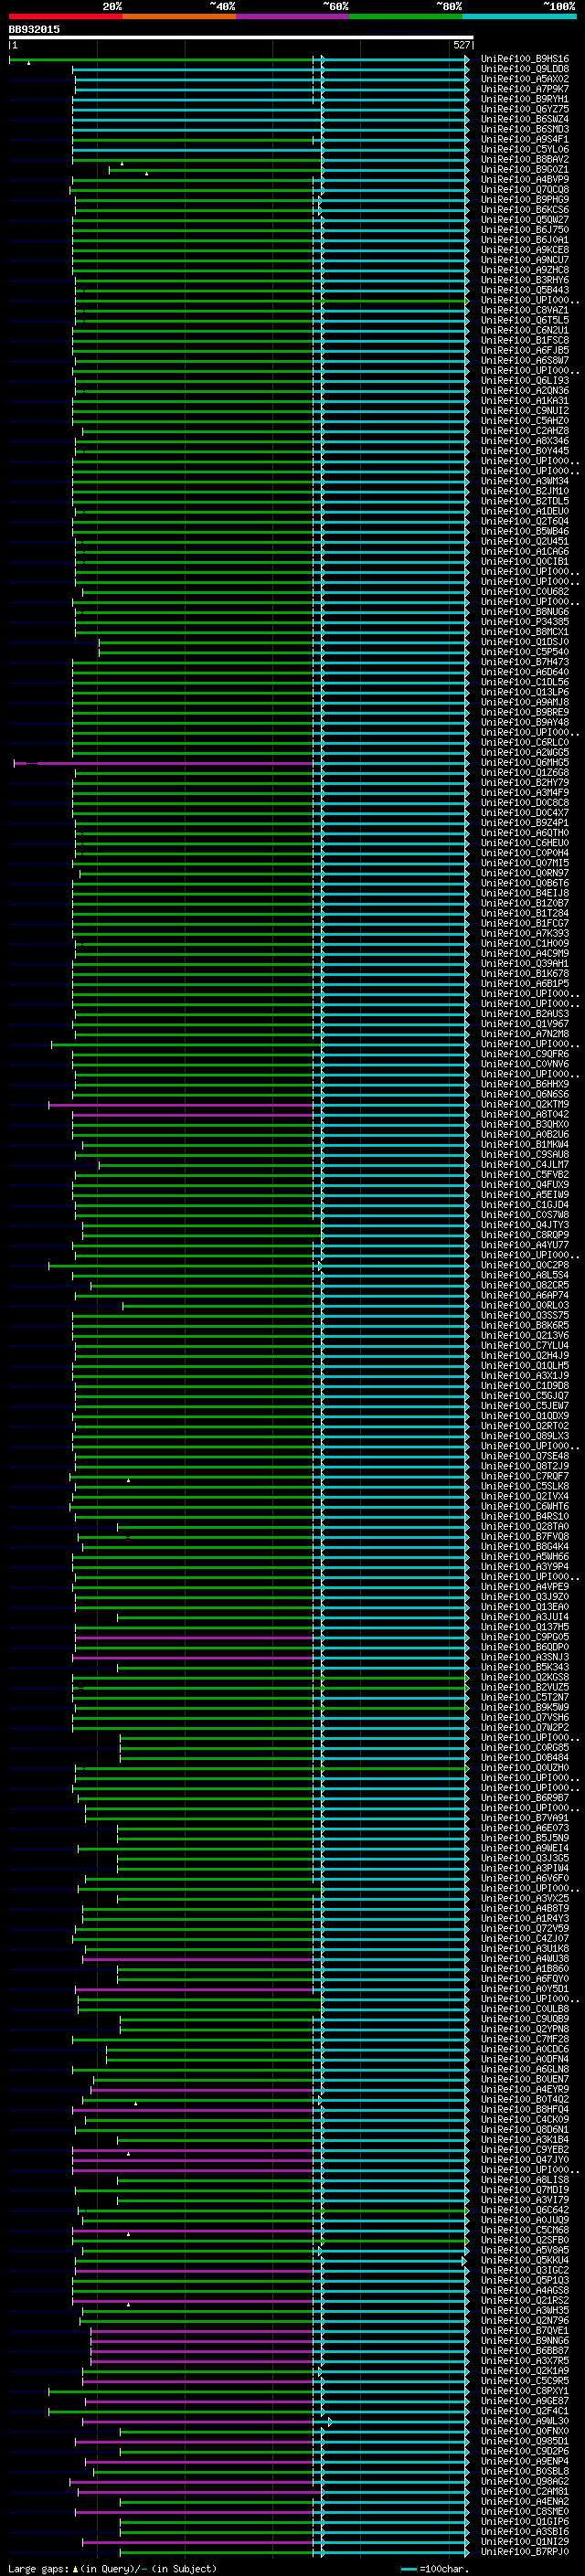Select hit label UniRef100_C0U682
This screenshot has width=585, height=2576.
(525, 592)
